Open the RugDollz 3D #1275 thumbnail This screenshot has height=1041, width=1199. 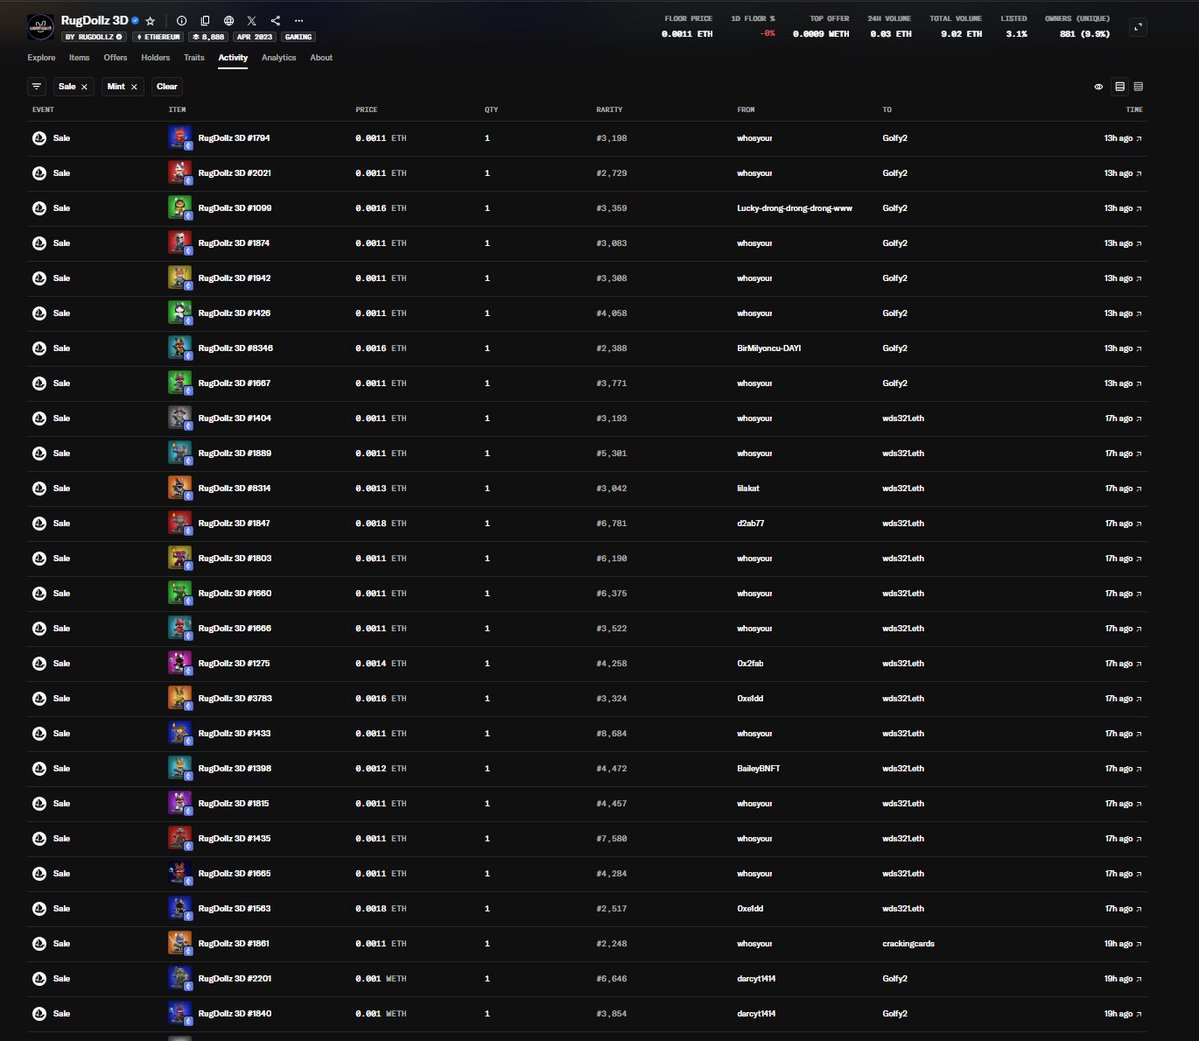180,663
